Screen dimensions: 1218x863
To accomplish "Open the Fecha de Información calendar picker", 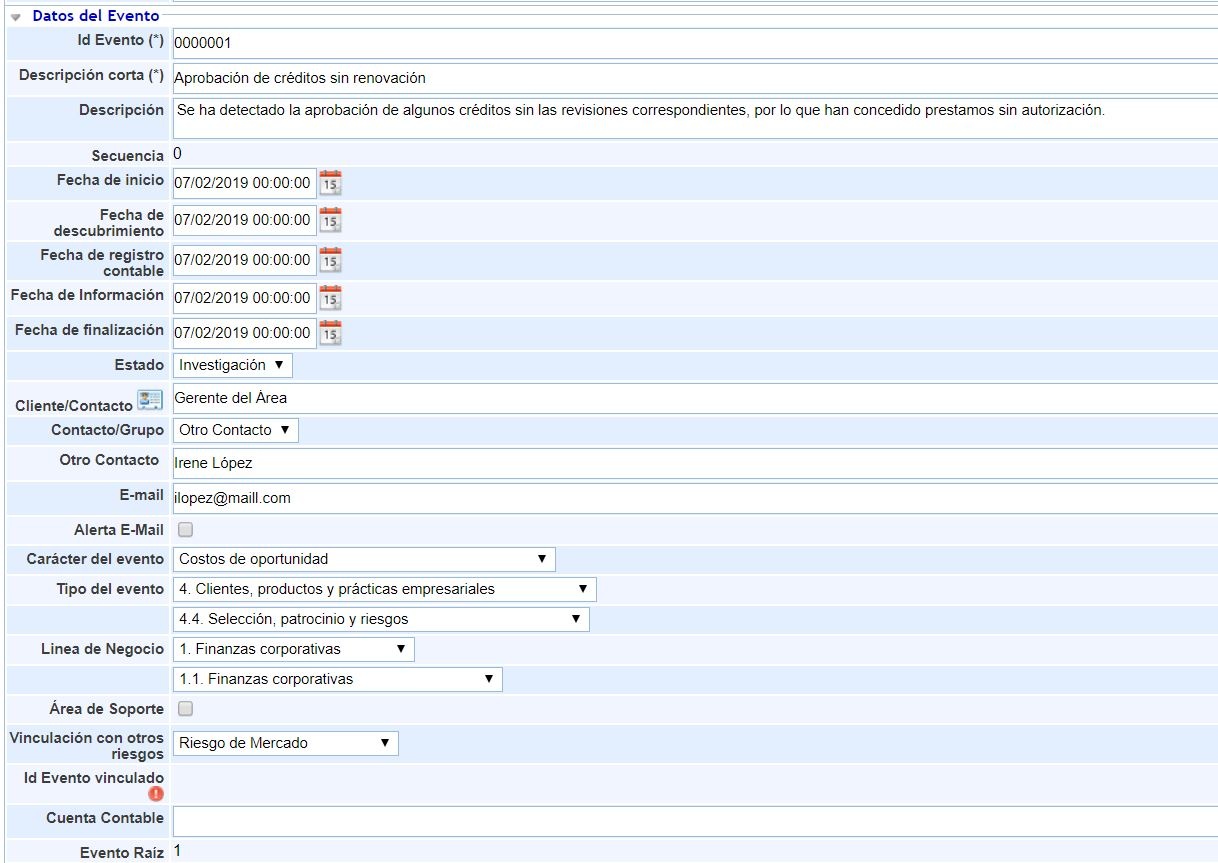I will click(331, 297).
